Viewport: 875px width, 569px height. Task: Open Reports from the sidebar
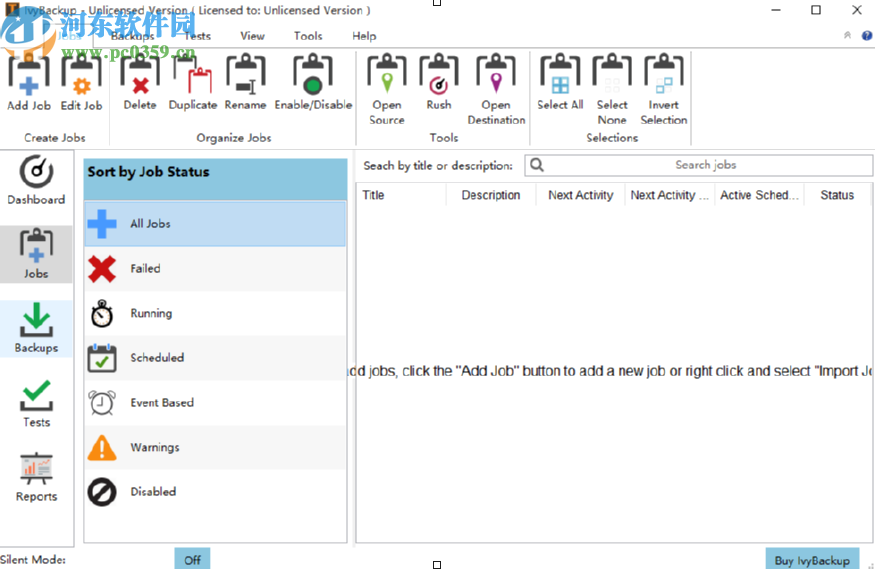point(36,478)
